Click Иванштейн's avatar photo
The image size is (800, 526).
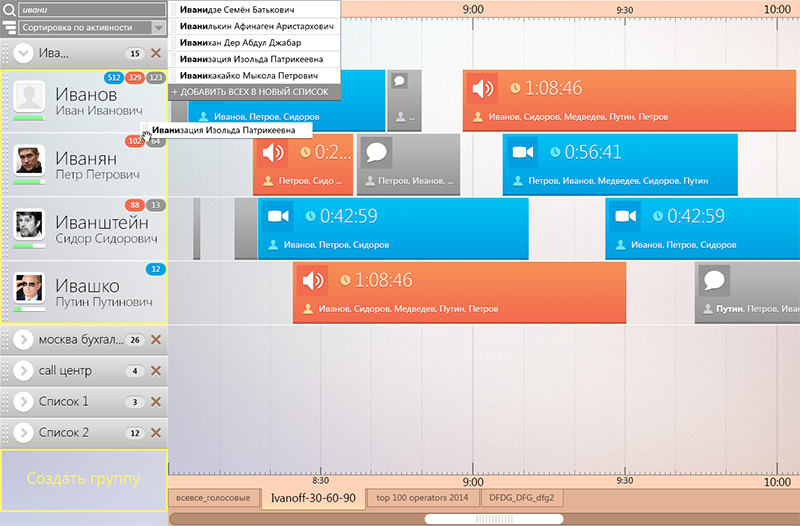tap(29, 224)
